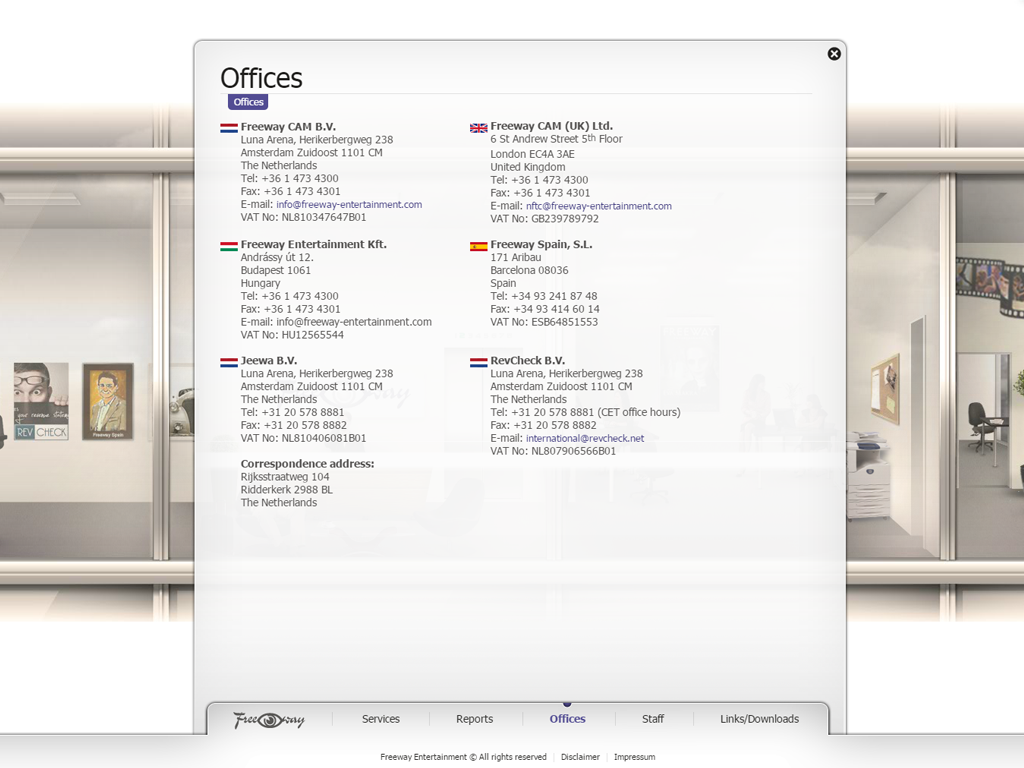Open the Services menu item
Screen dimensions: 1024x768
pos(381,719)
